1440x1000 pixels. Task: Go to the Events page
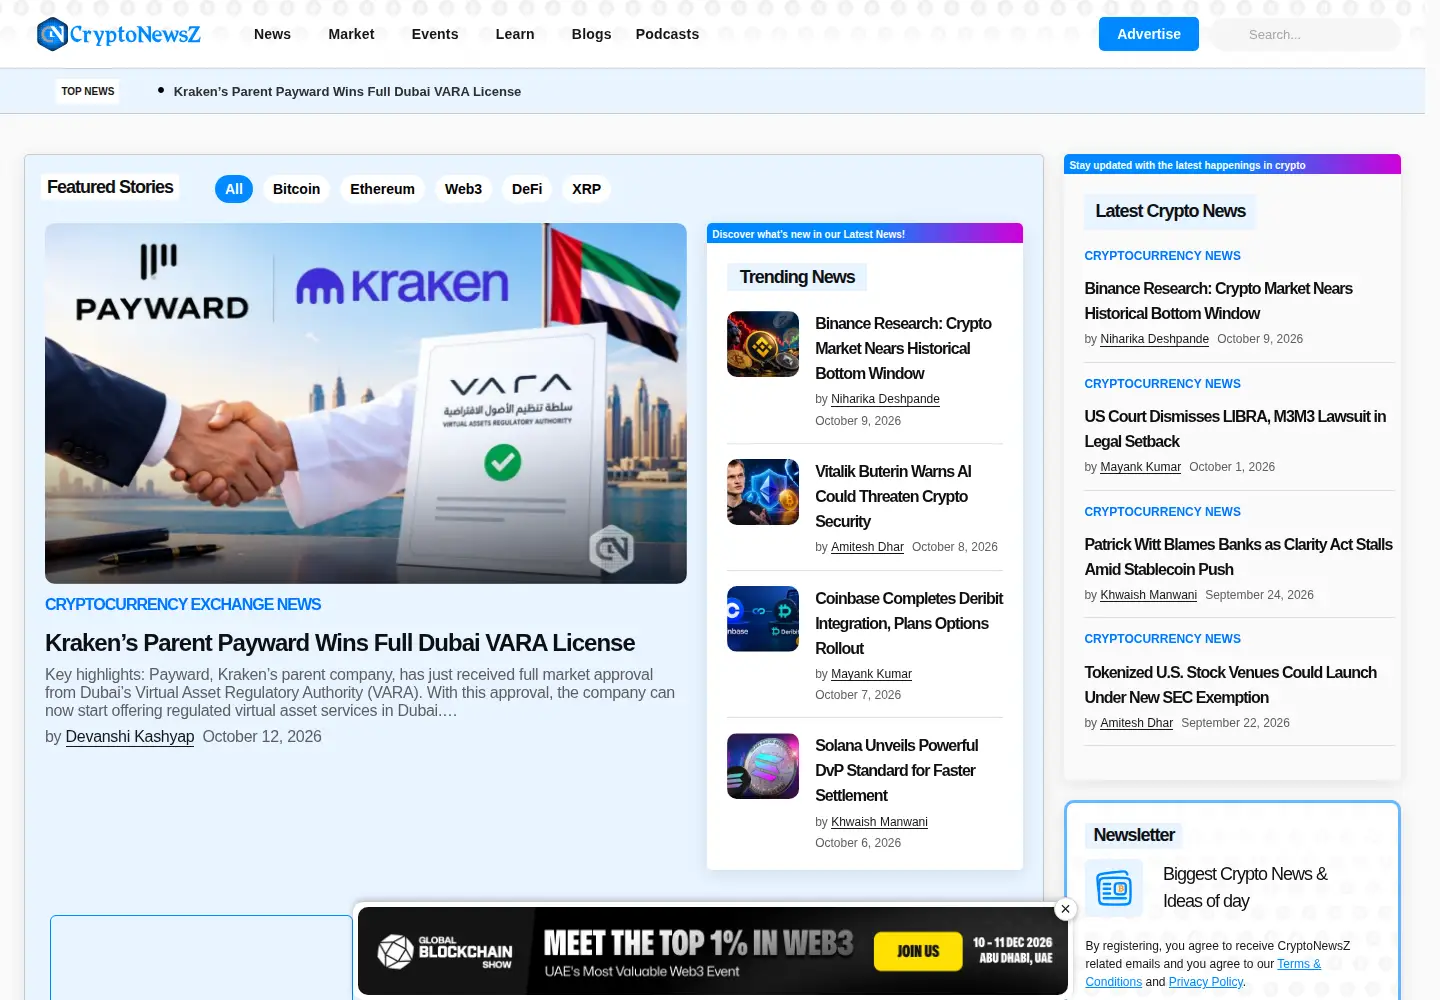(435, 34)
